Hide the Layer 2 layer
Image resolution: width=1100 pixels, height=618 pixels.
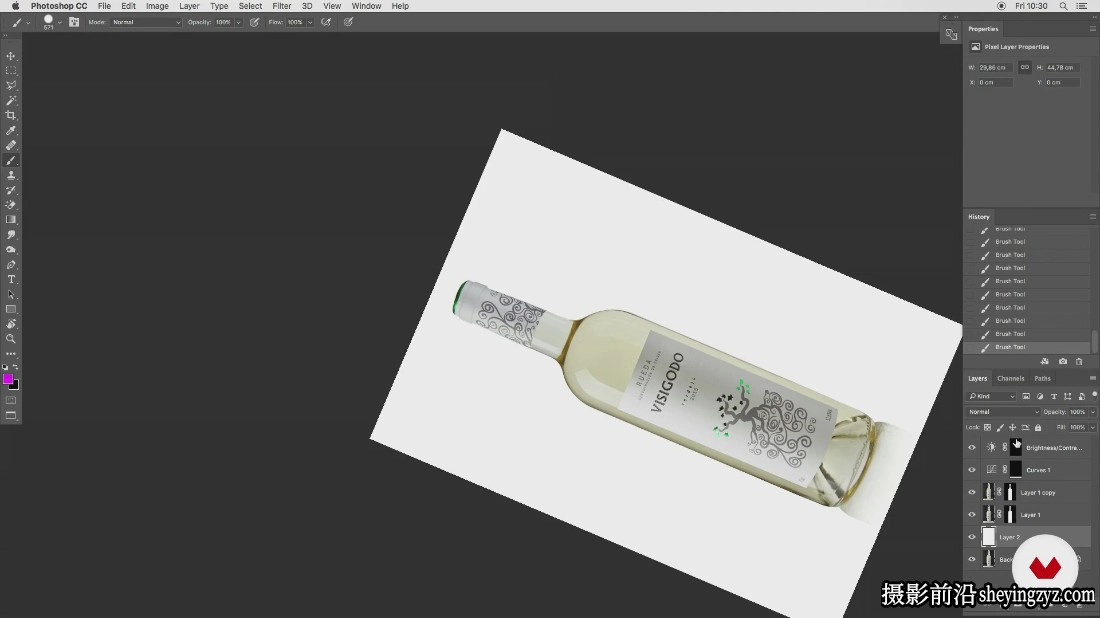coord(972,537)
